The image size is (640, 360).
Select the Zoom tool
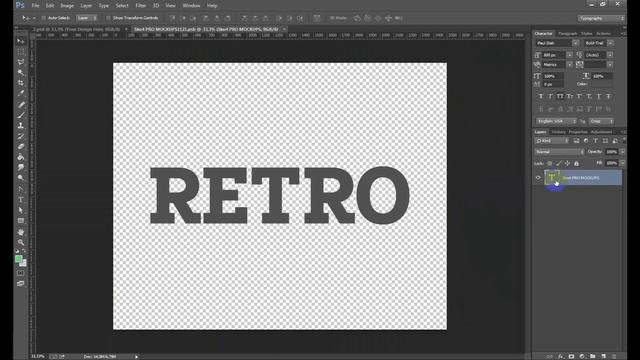click(x=21, y=242)
